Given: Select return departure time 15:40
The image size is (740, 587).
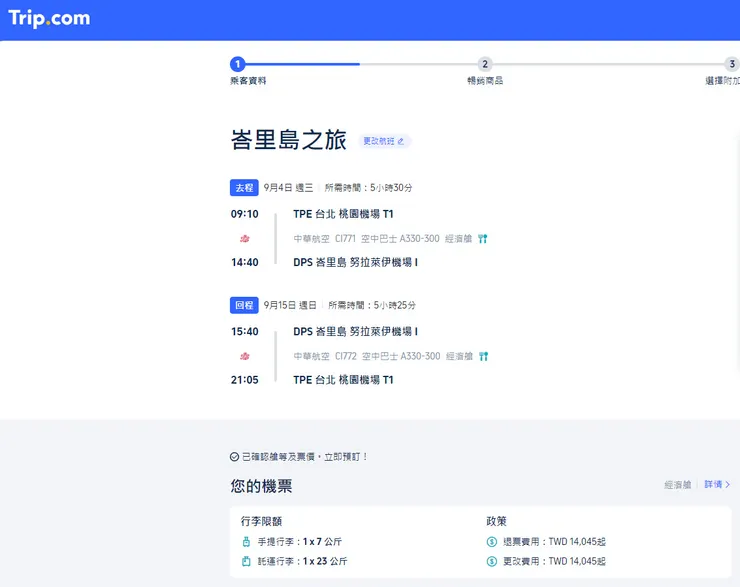Looking at the screenshot, I should (244, 332).
